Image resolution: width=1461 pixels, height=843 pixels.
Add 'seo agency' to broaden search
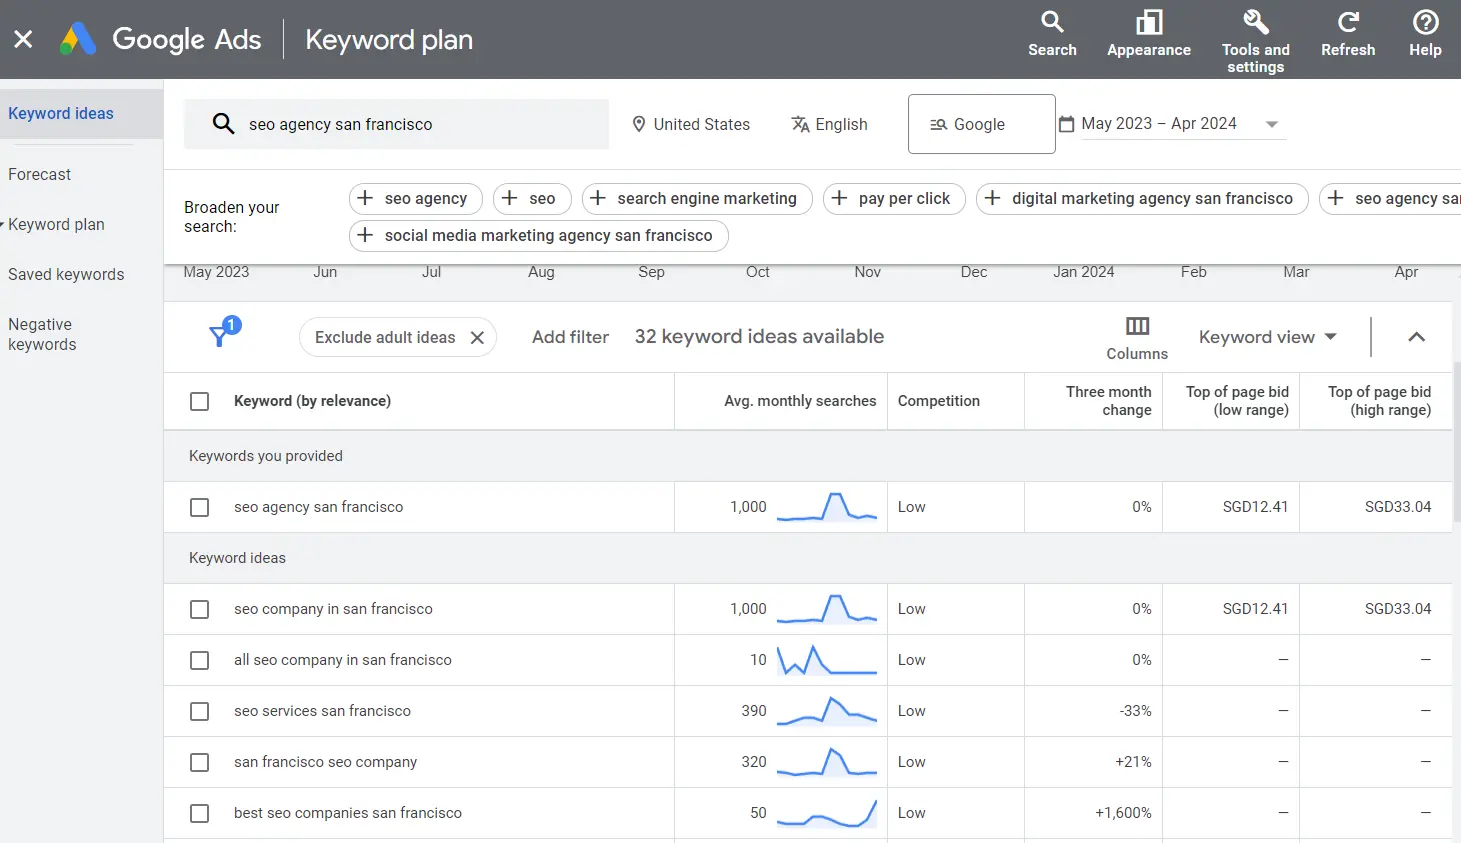(x=415, y=199)
